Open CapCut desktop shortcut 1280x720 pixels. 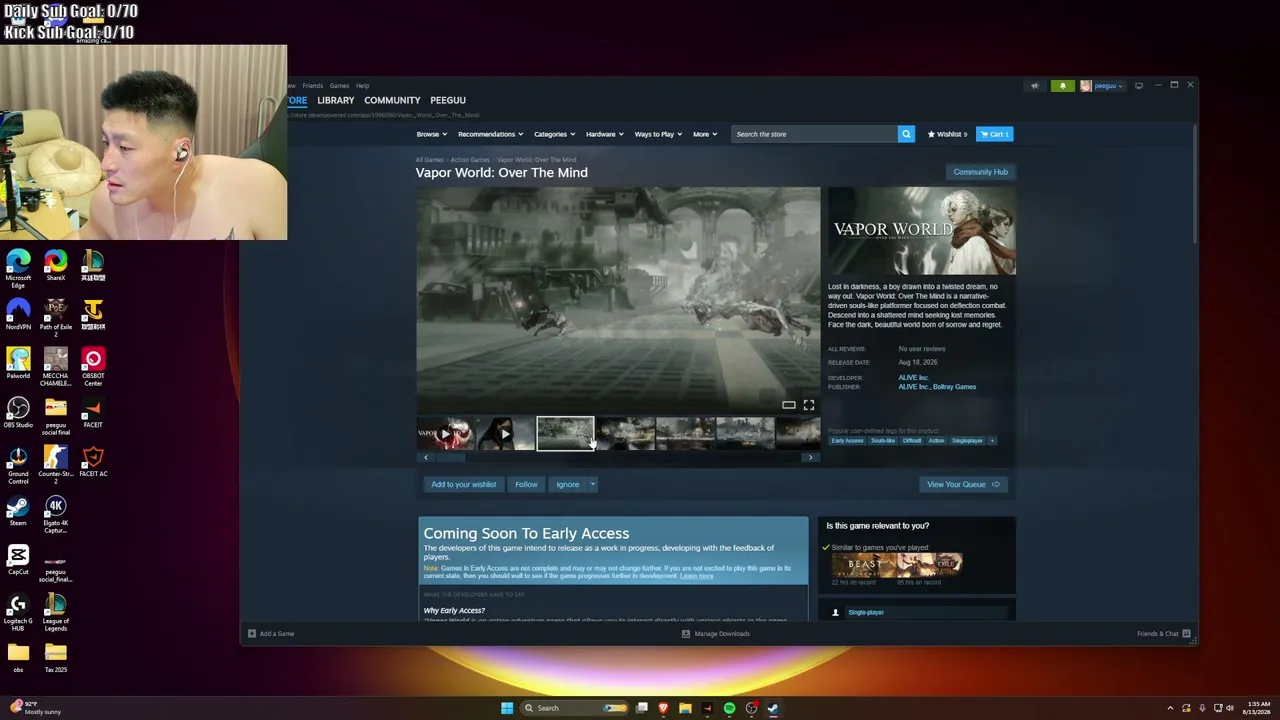(18, 560)
